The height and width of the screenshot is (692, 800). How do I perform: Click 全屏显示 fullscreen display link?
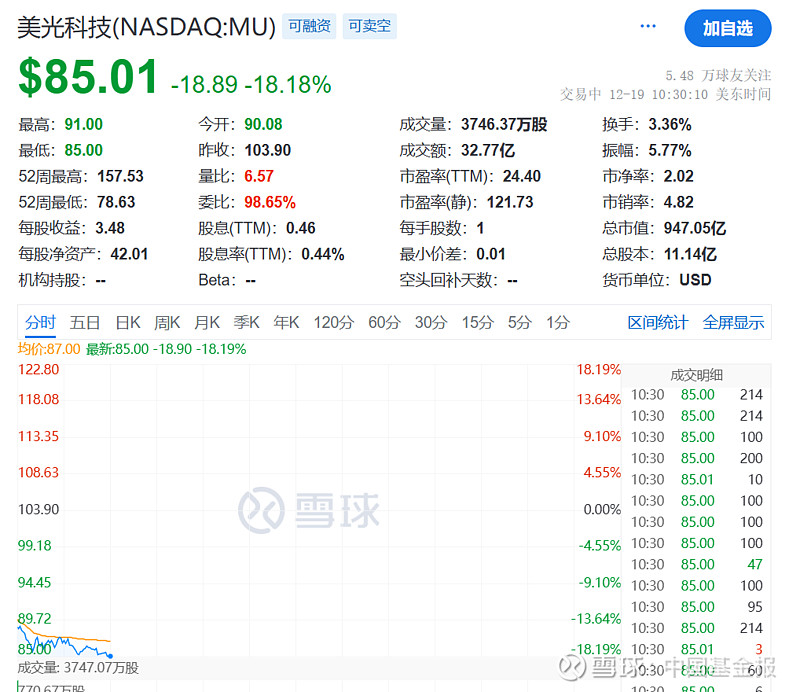point(733,322)
